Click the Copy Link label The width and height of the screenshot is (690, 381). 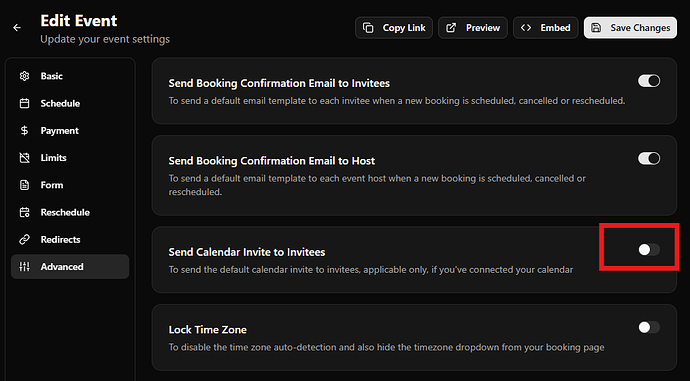404,28
